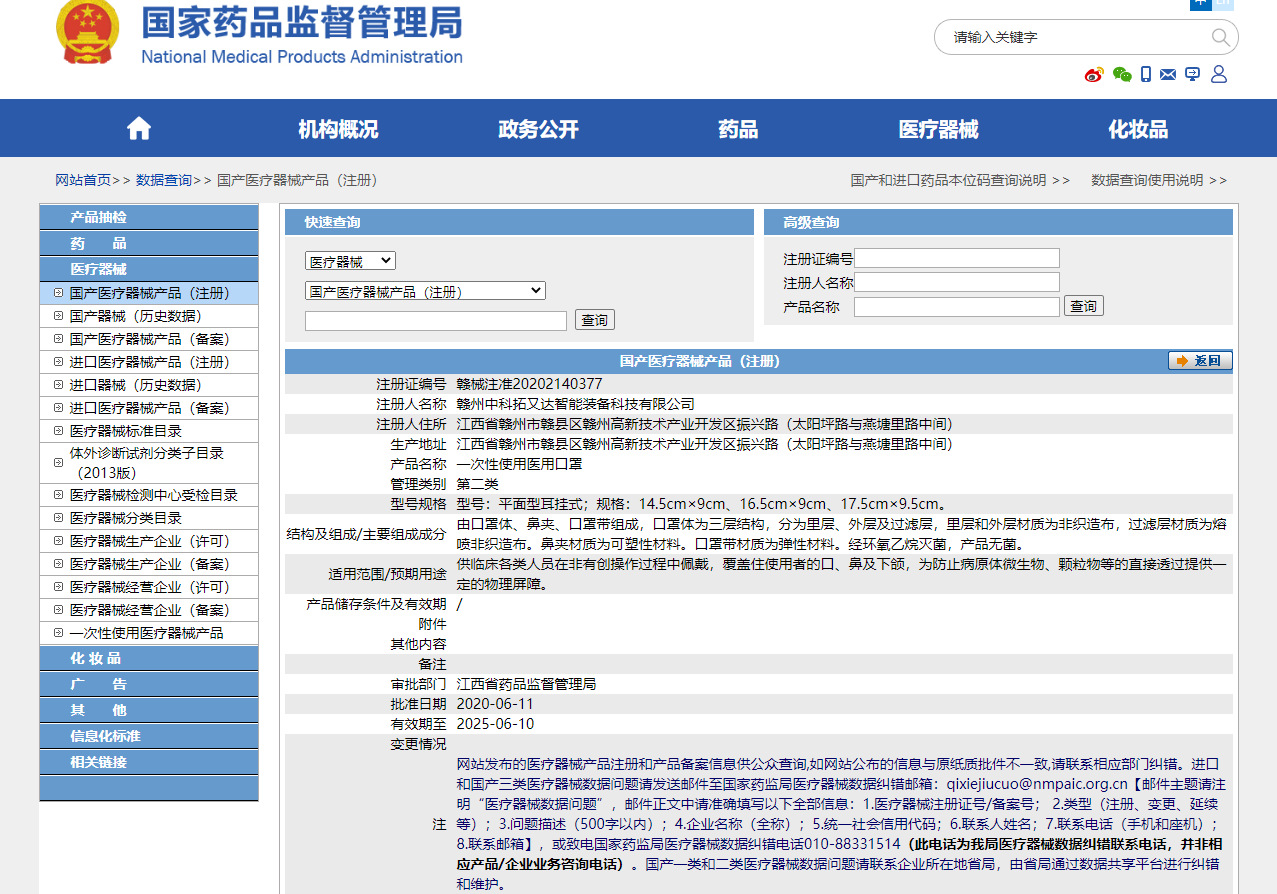Click 查询 button under quick search
The height and width of the screenshot is (894, 1277).
pos(595,320)
